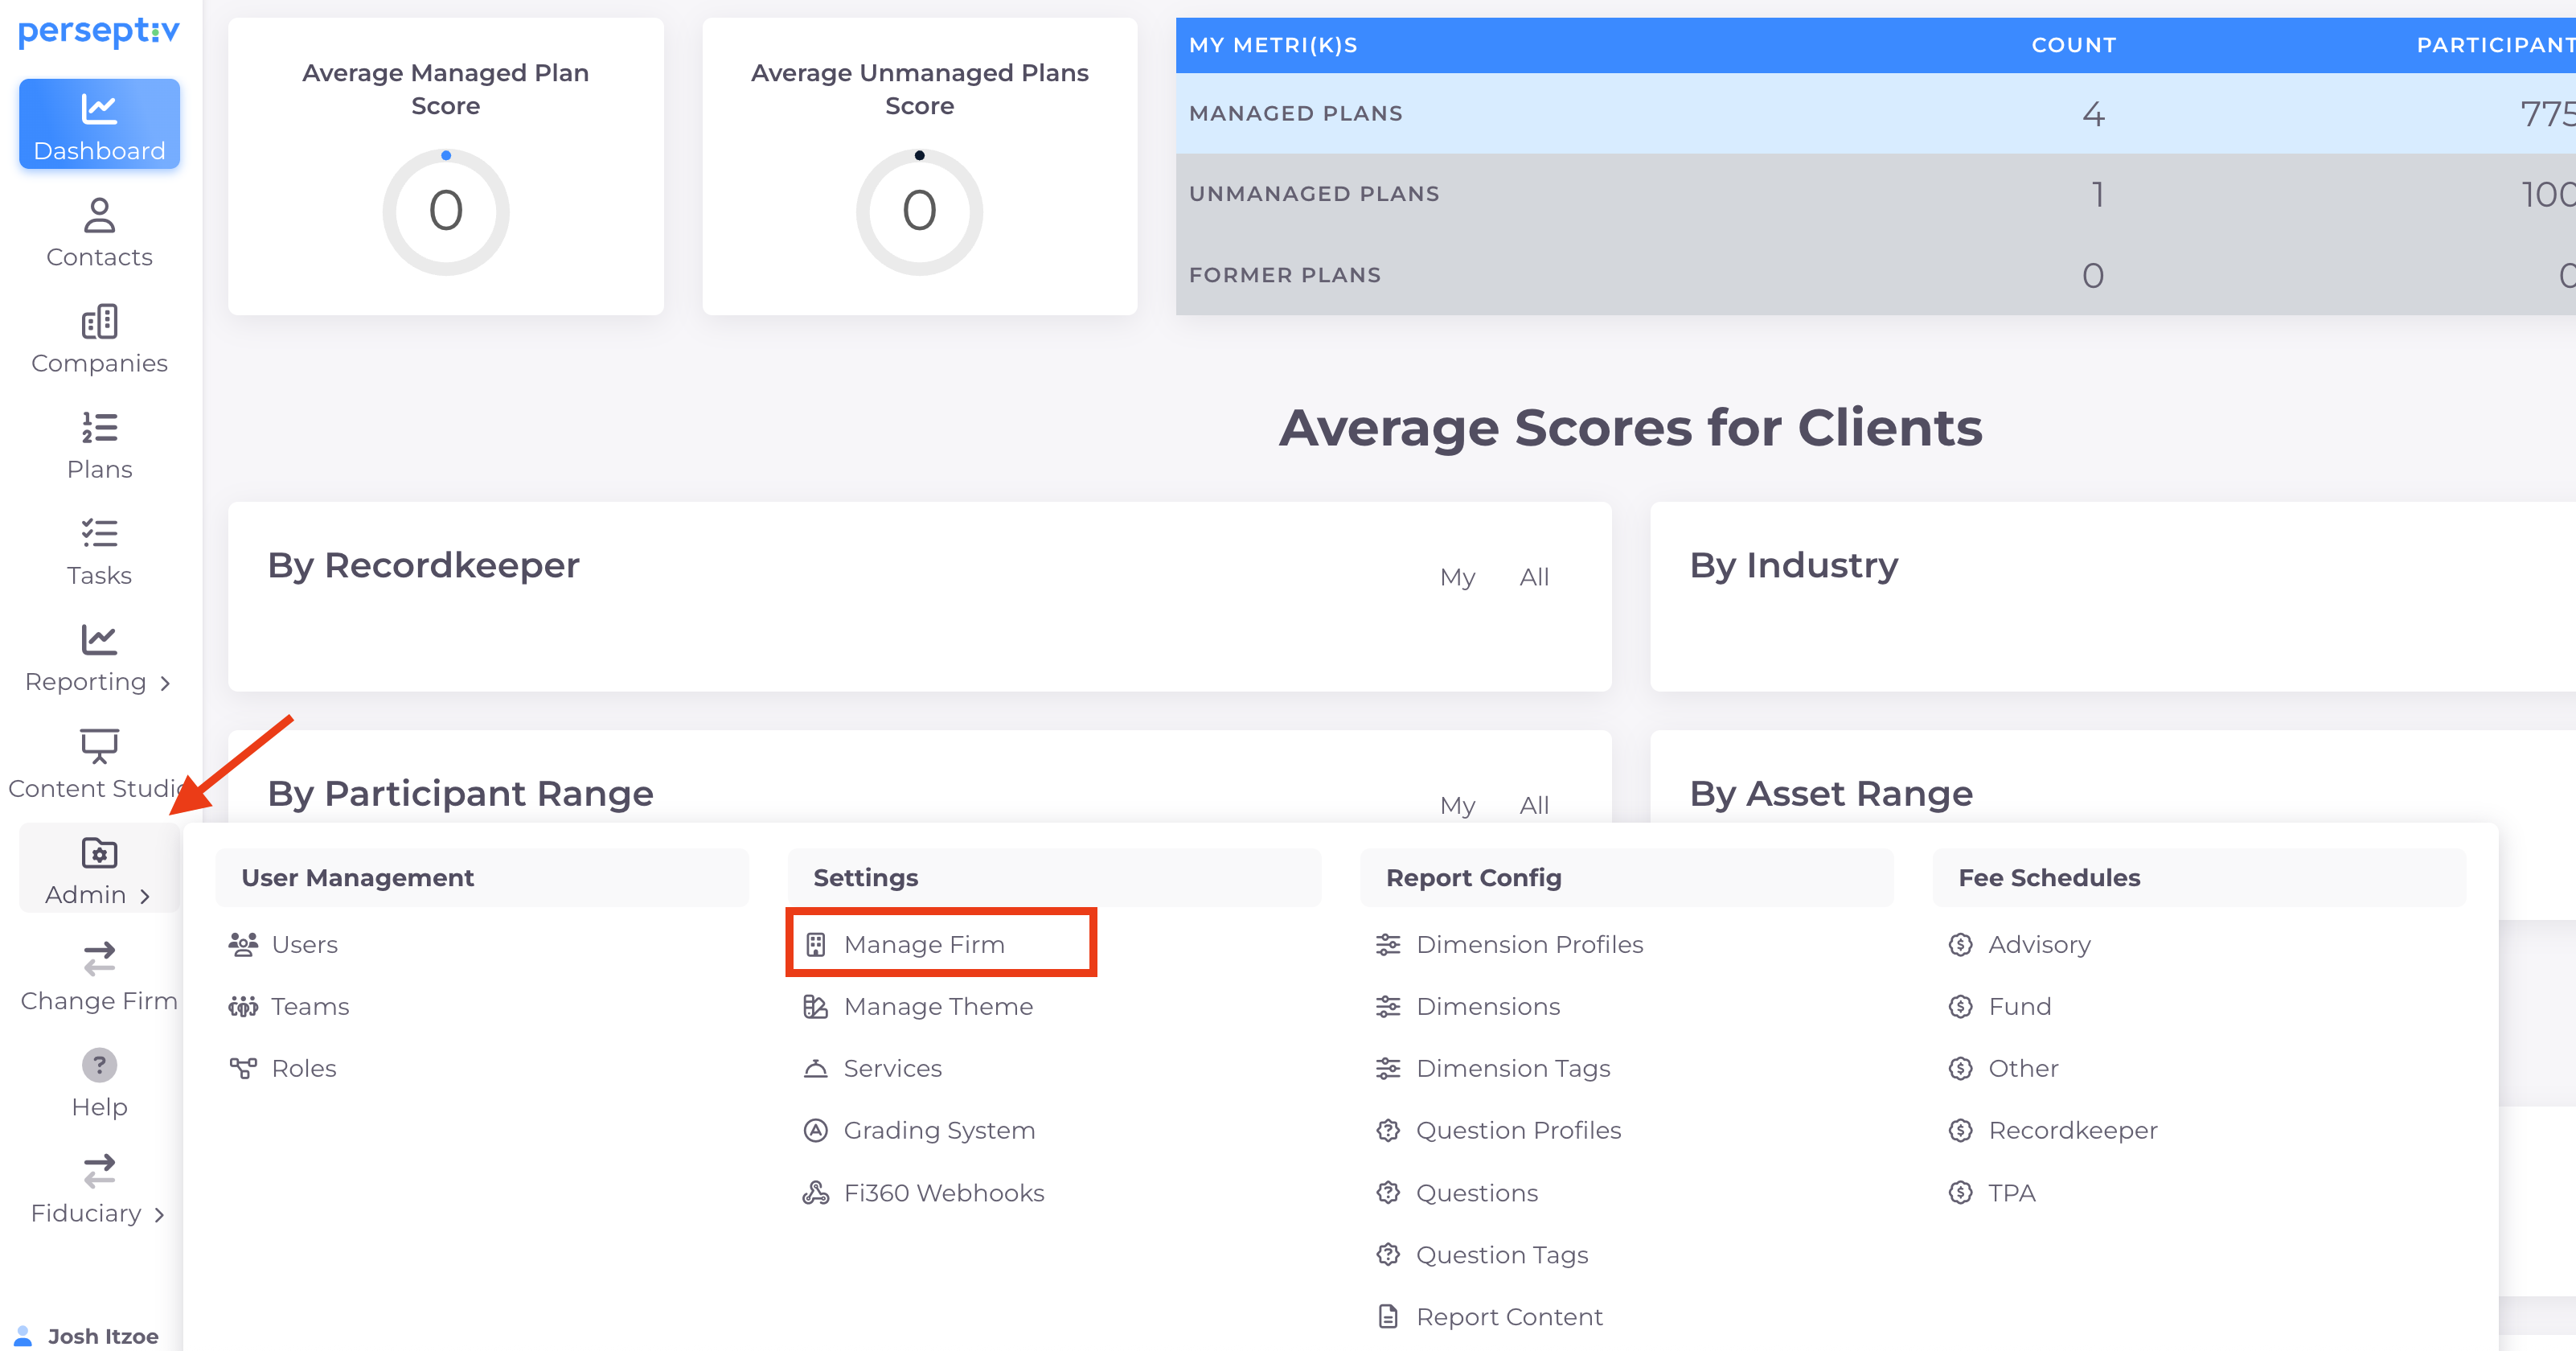This screenshot has height=1351, width=2576.
Task: Switch By Recordkeeper to All view
Action: click(1533, 577)
